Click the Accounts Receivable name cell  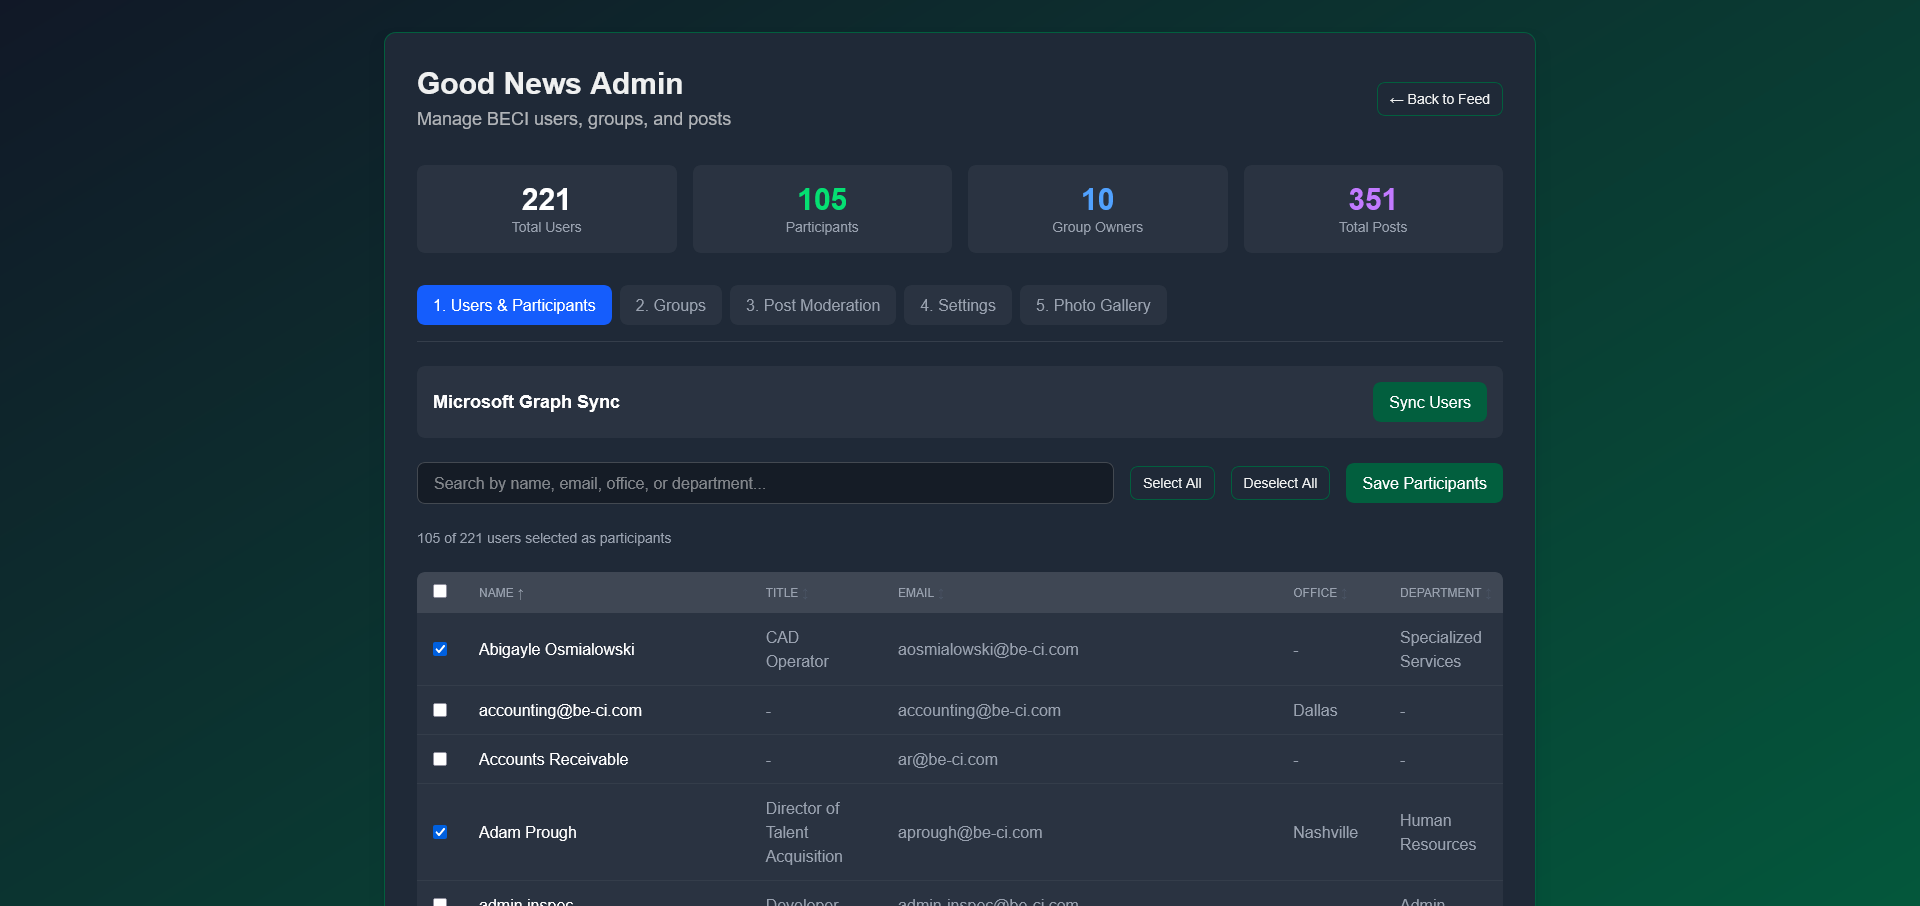[553, 759]
